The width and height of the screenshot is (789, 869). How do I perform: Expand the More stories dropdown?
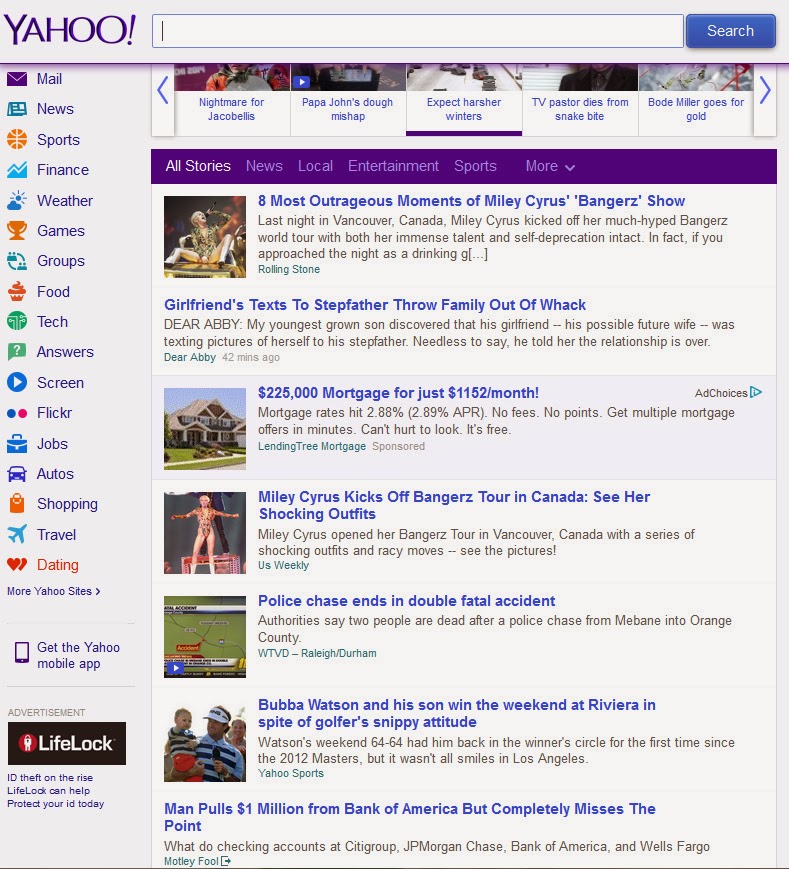coord(550,166)
